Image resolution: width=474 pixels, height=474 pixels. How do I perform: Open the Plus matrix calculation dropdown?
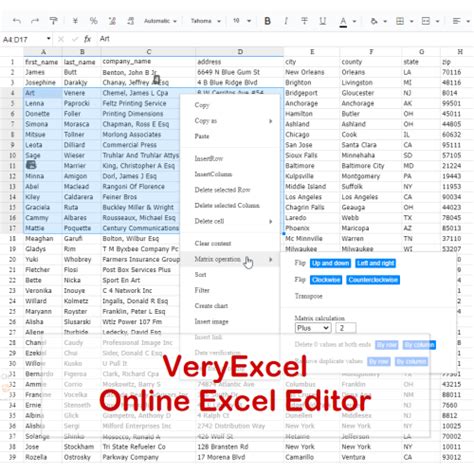(x=313, y=328)
